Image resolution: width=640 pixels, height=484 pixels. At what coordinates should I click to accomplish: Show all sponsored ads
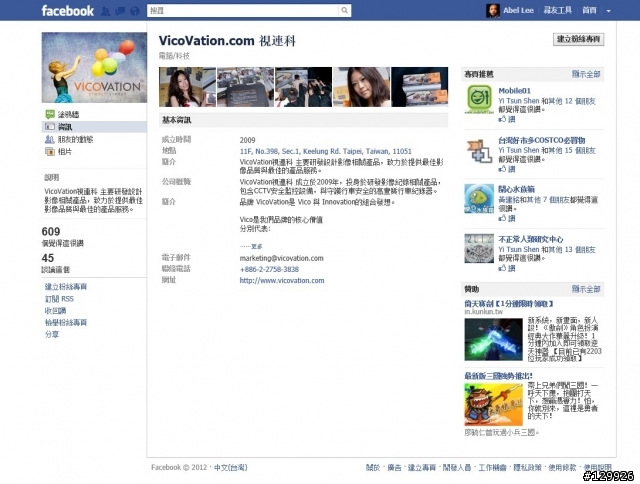[586, 289]
